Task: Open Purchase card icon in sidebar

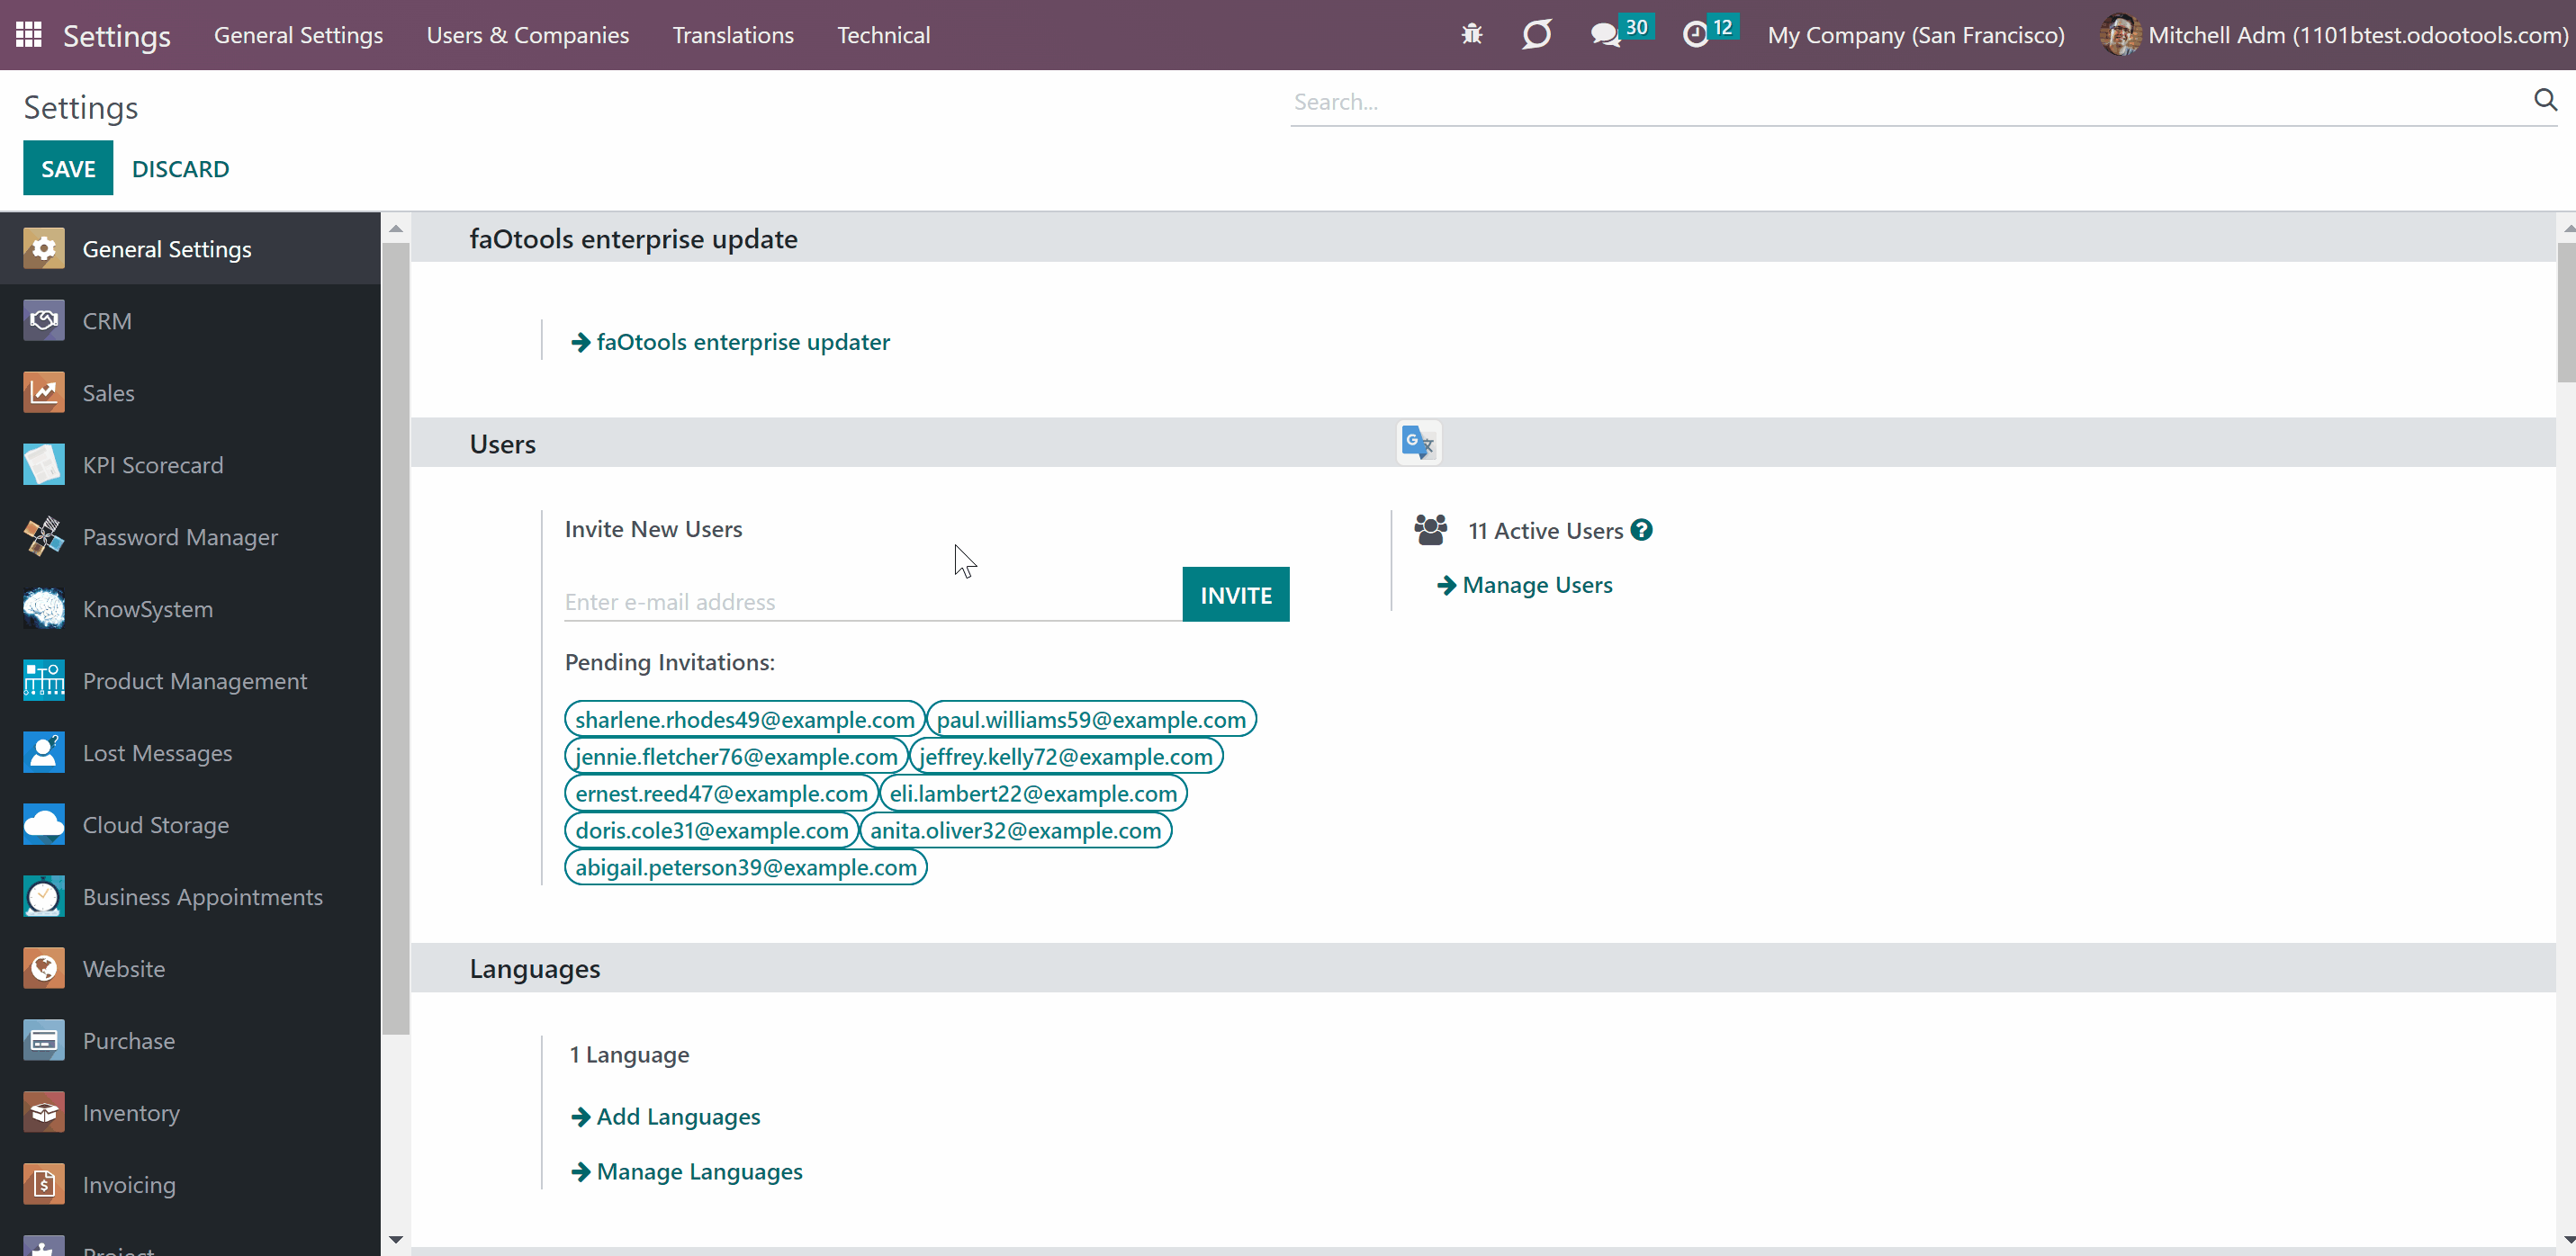Action: (x=44, y=1040)
